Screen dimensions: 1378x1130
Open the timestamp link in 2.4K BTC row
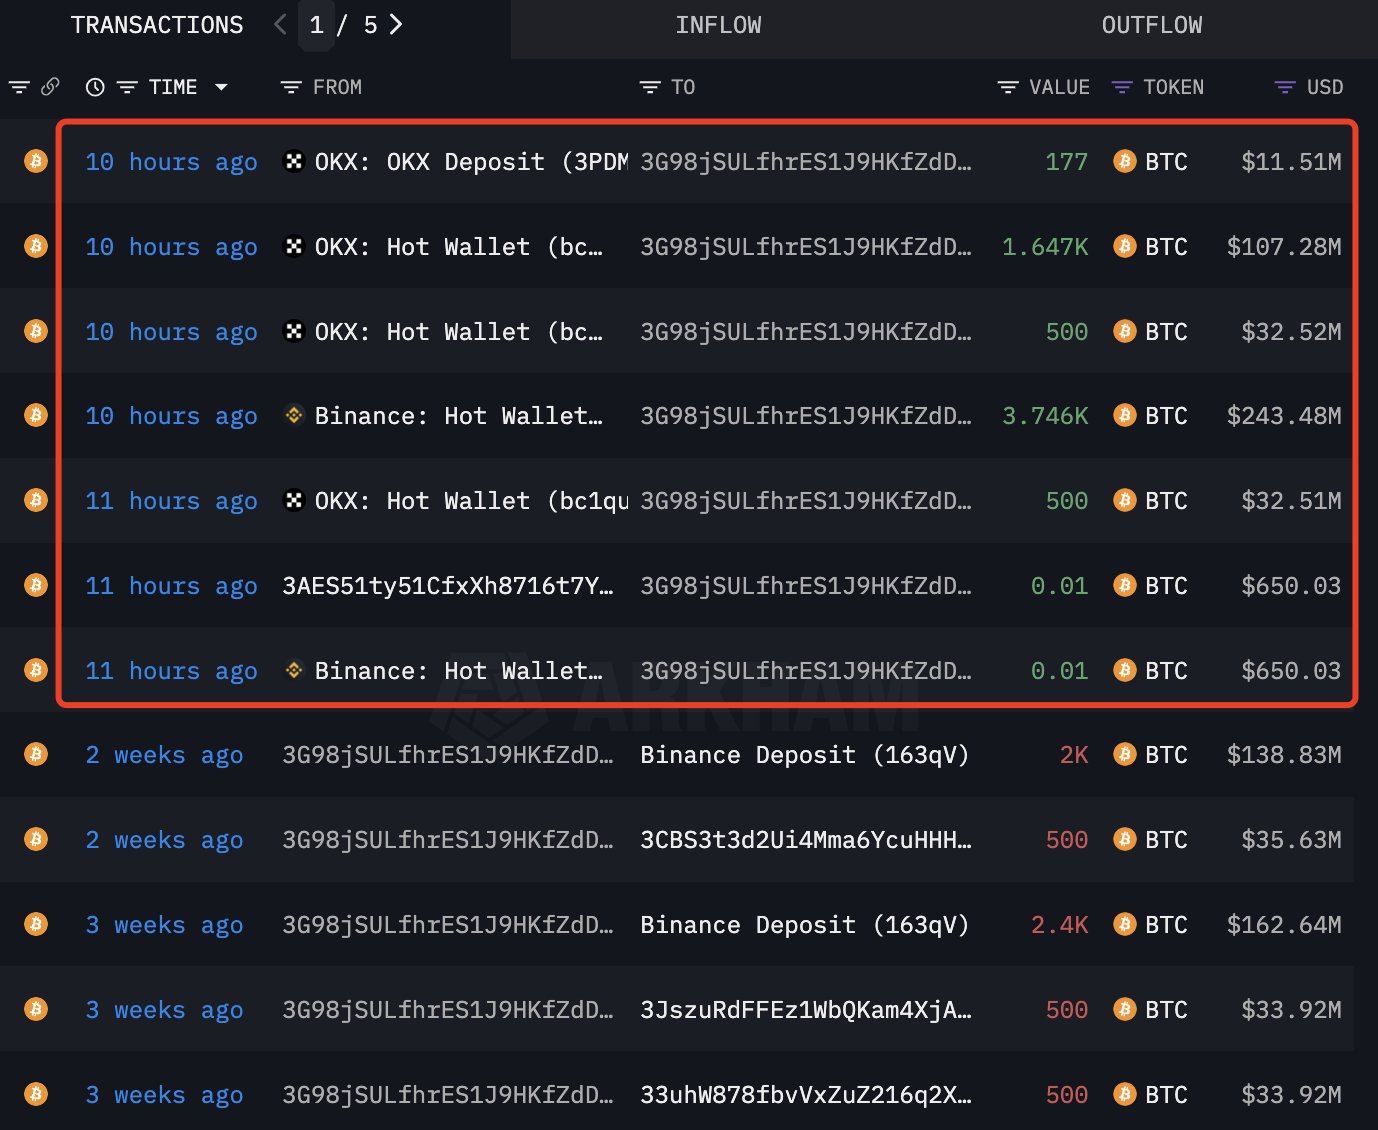tap(164, 925)
